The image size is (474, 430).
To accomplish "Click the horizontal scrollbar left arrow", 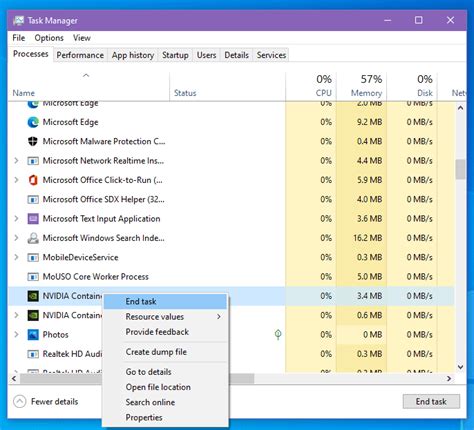I will pyautogui.click(x=14, y=379).
